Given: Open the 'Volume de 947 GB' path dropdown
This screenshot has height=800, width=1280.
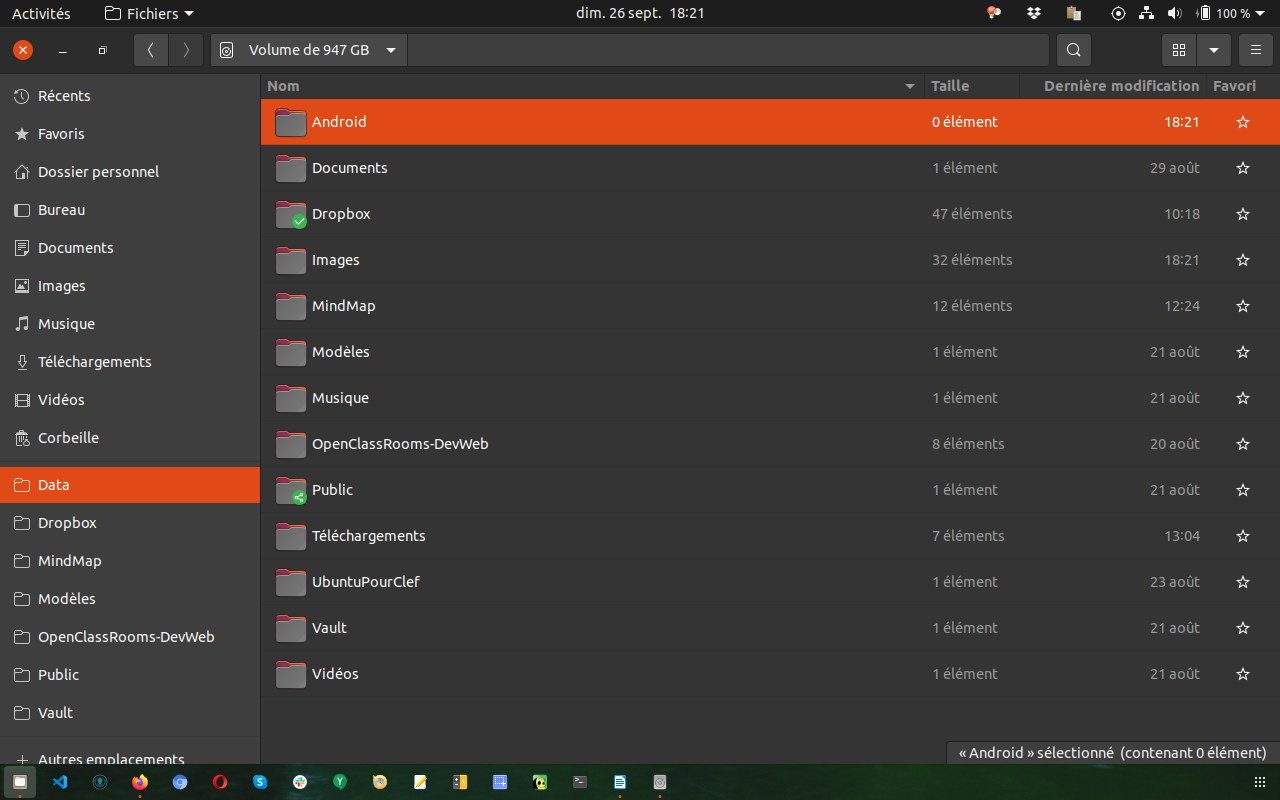Looking at the screenshot, I should tap(309, 50).
